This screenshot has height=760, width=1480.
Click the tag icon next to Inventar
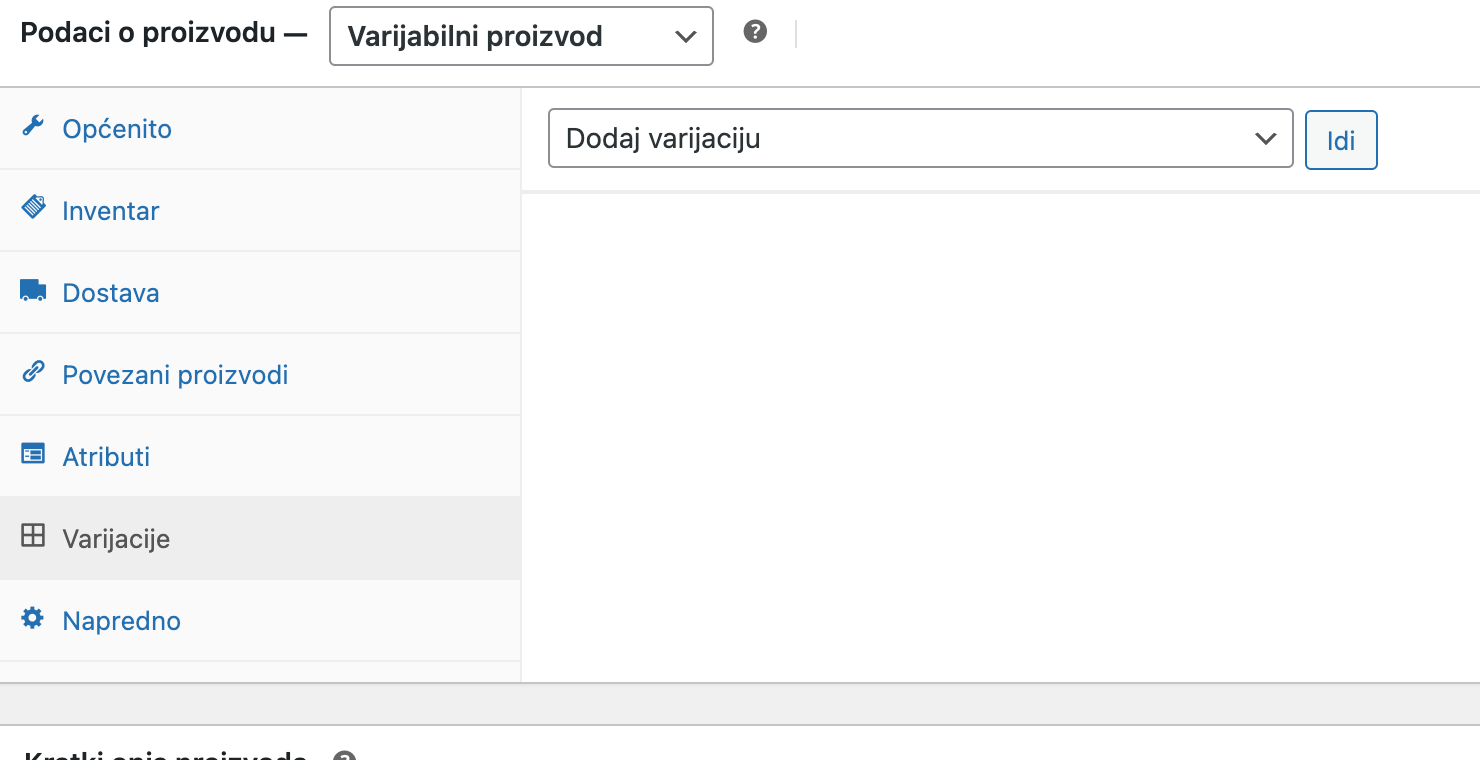(x=33, y=207)
